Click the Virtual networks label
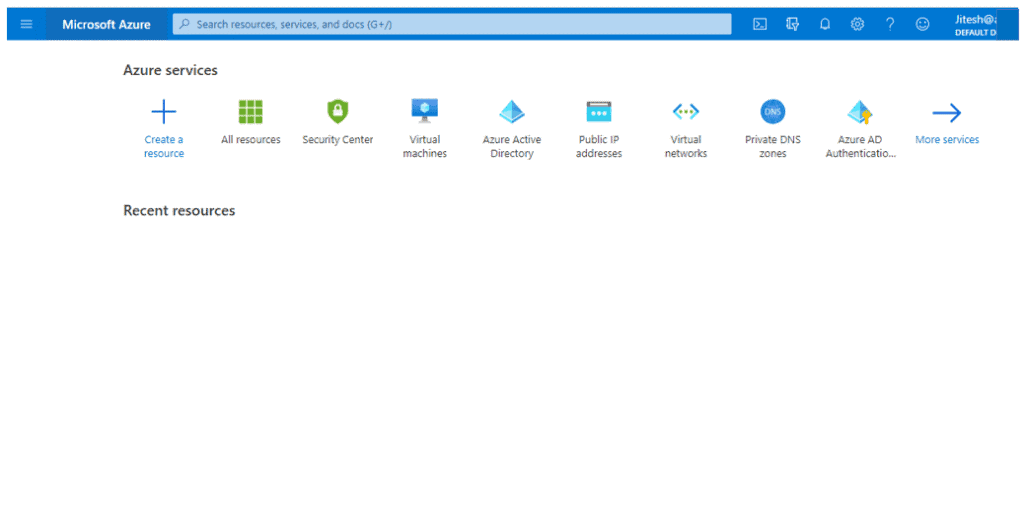The height and width of the screenshot is (524, 1024). click(x=686, y=146)
